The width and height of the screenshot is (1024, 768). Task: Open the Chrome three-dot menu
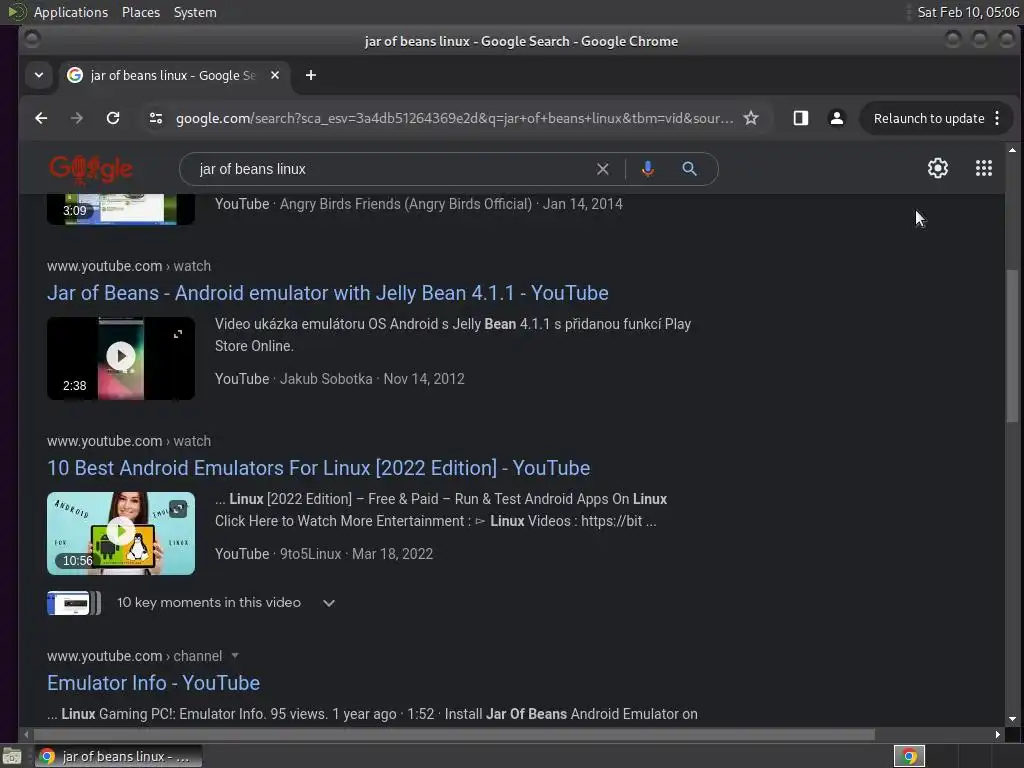coord(997,118)
